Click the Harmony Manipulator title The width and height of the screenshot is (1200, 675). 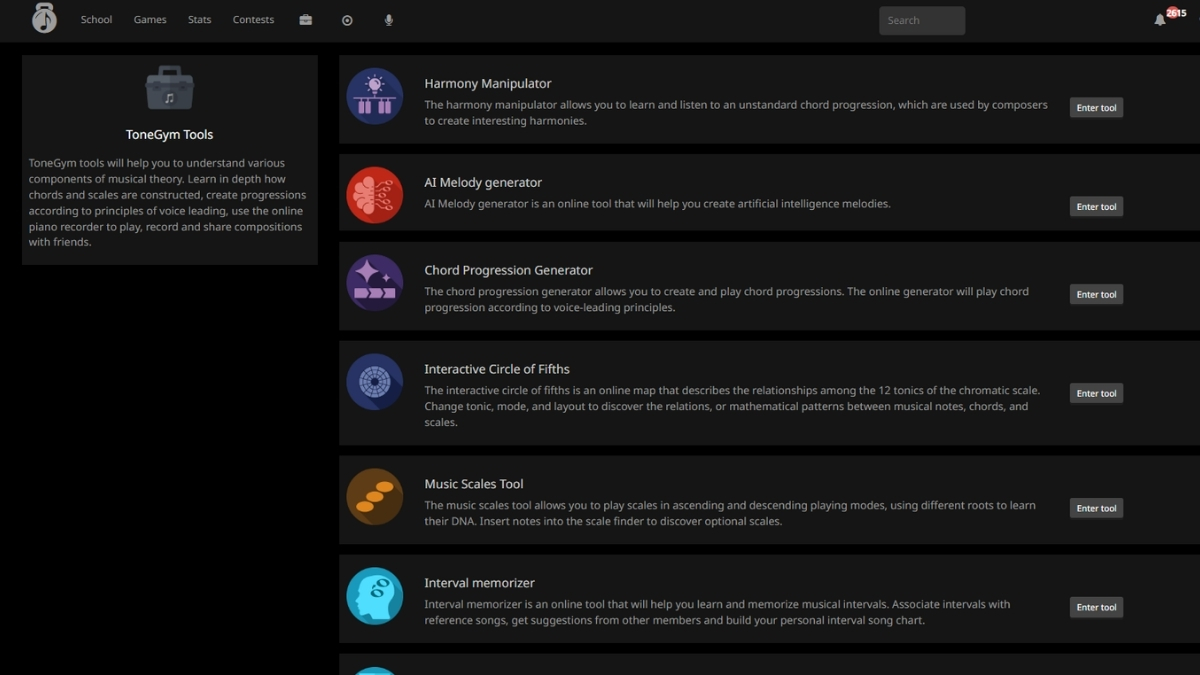[x=488, y=84]
